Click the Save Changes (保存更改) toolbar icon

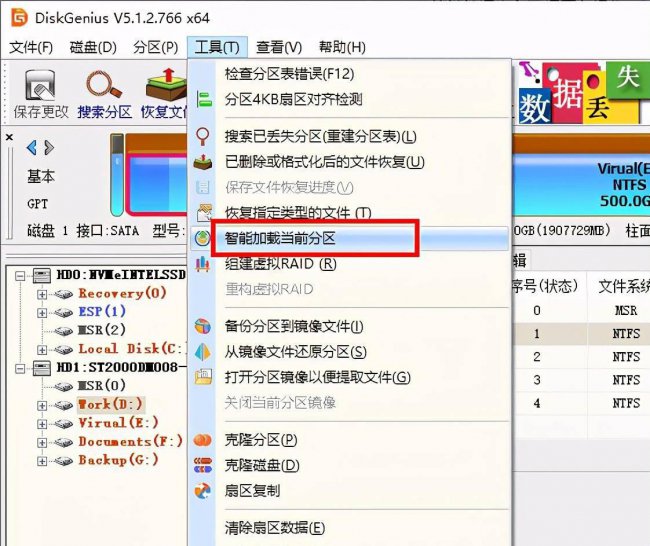click(x=40, y=85)
